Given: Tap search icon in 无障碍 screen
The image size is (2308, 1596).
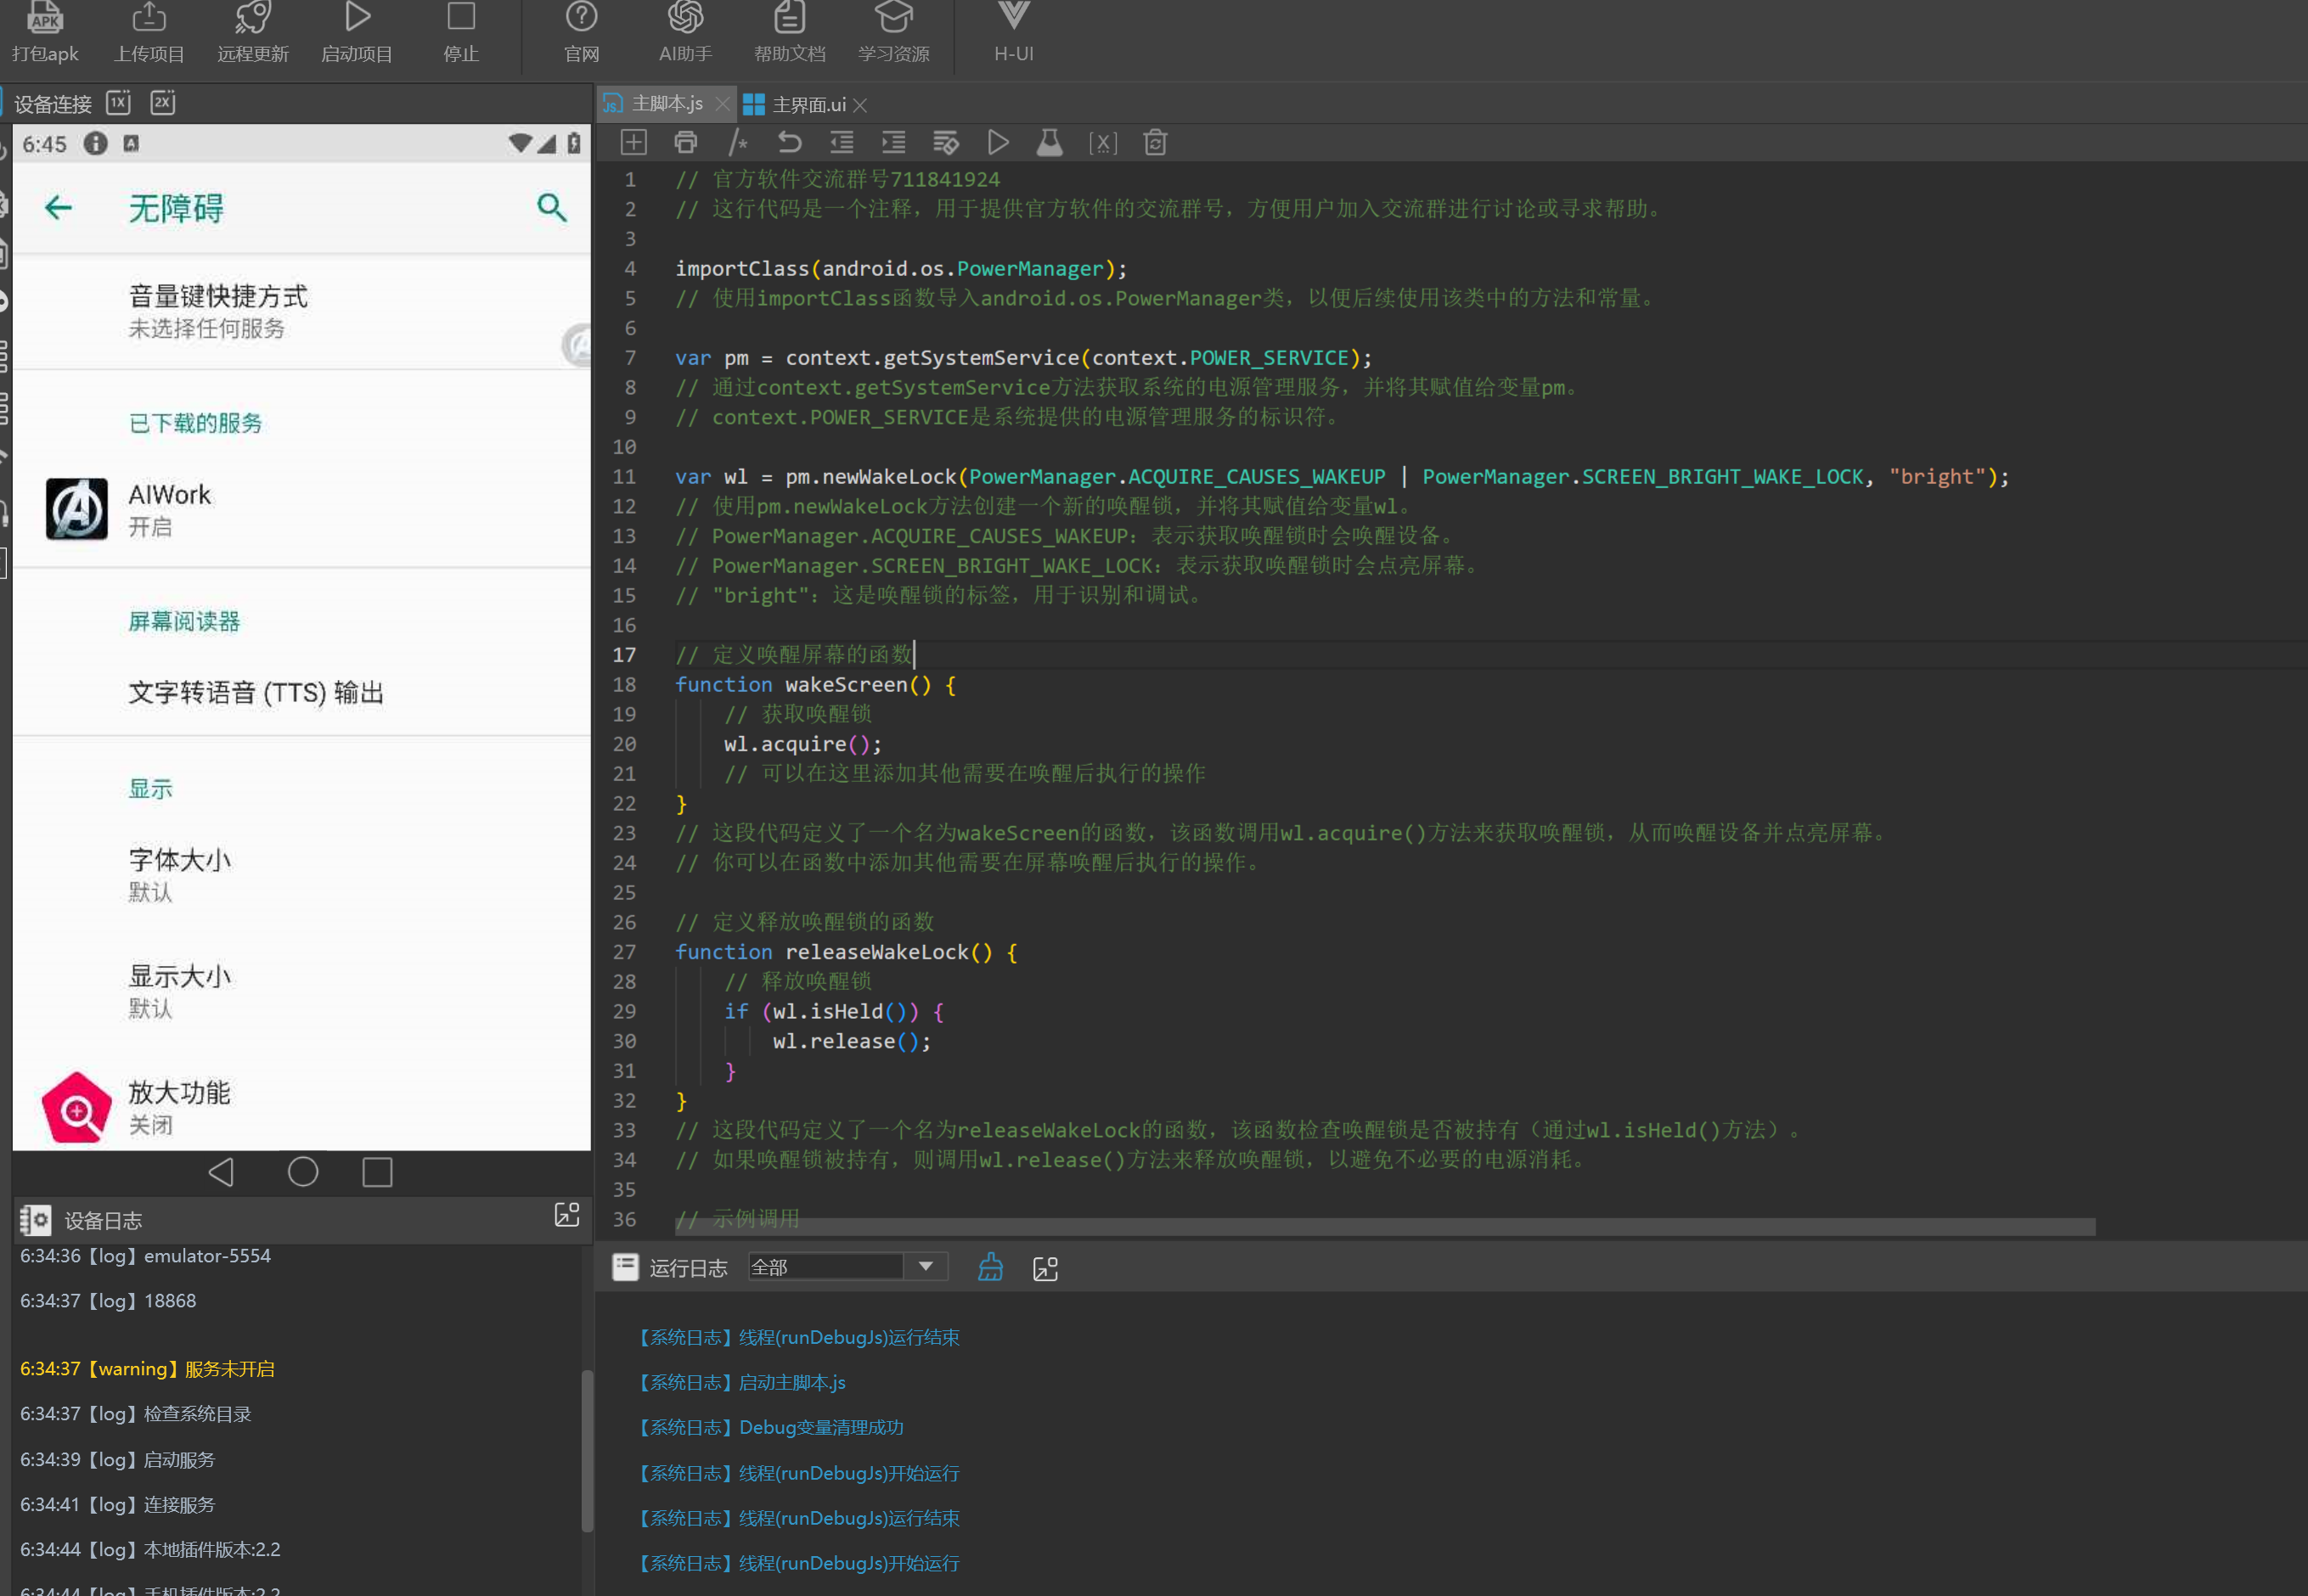Looking at the screenshot, I should coord(552,207).
